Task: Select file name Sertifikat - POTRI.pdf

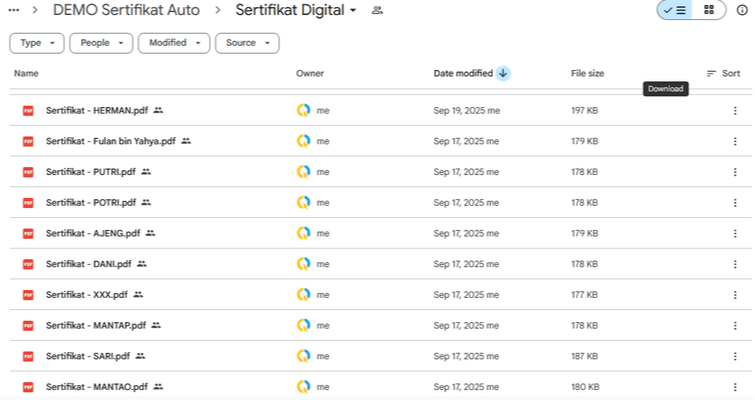Action: (x=91, y=203)
